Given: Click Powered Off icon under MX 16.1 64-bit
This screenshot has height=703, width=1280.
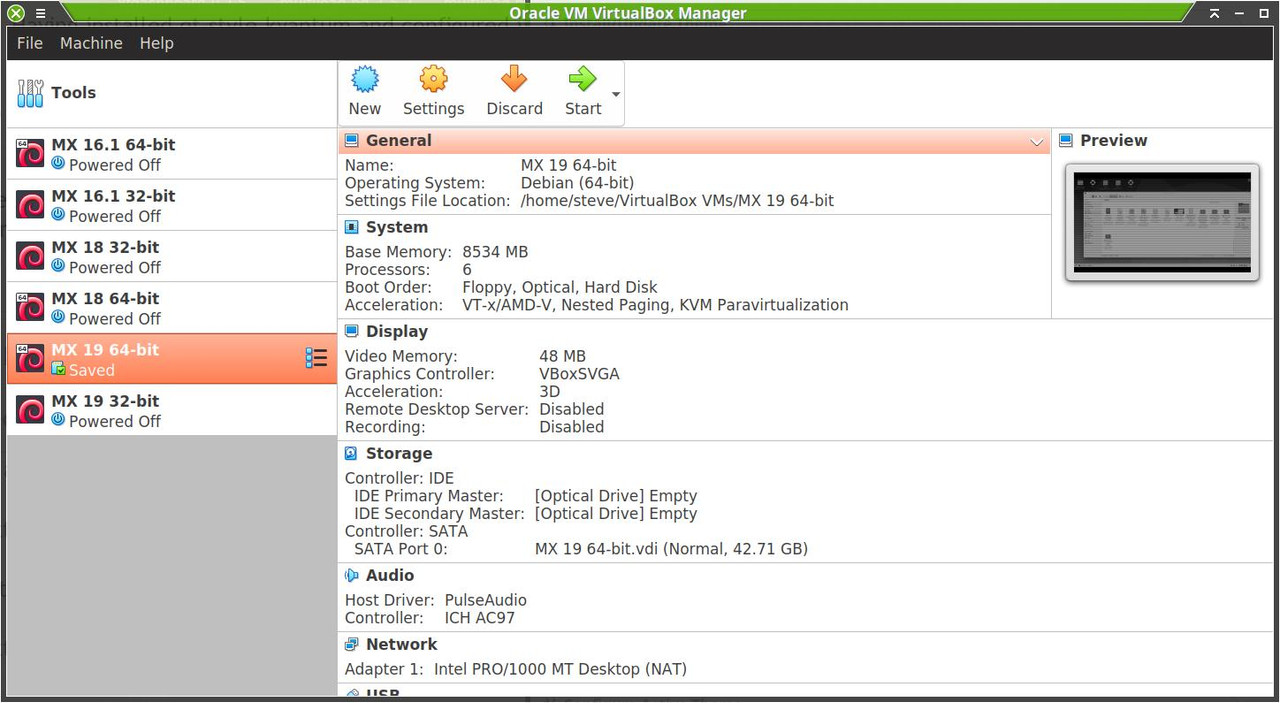Looking at the screenshot, I should click(x=58, y=163).
